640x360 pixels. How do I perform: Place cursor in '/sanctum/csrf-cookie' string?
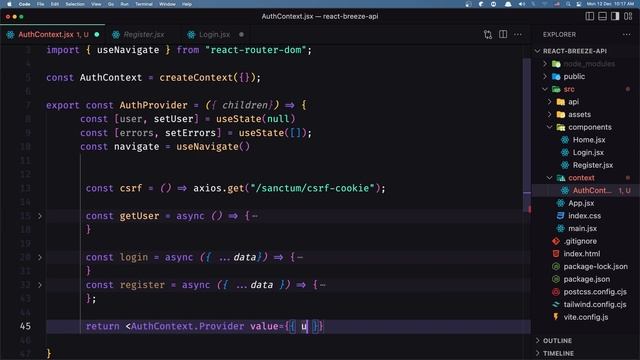pyautogui.click(x=312, y=188)
